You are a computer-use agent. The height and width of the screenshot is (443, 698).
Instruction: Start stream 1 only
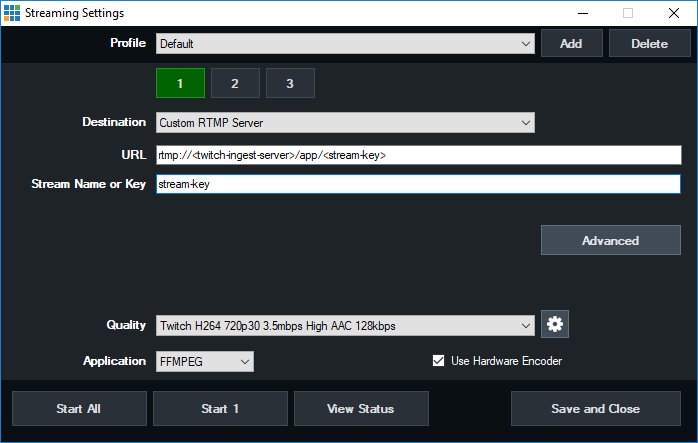(x=220, y=408)
